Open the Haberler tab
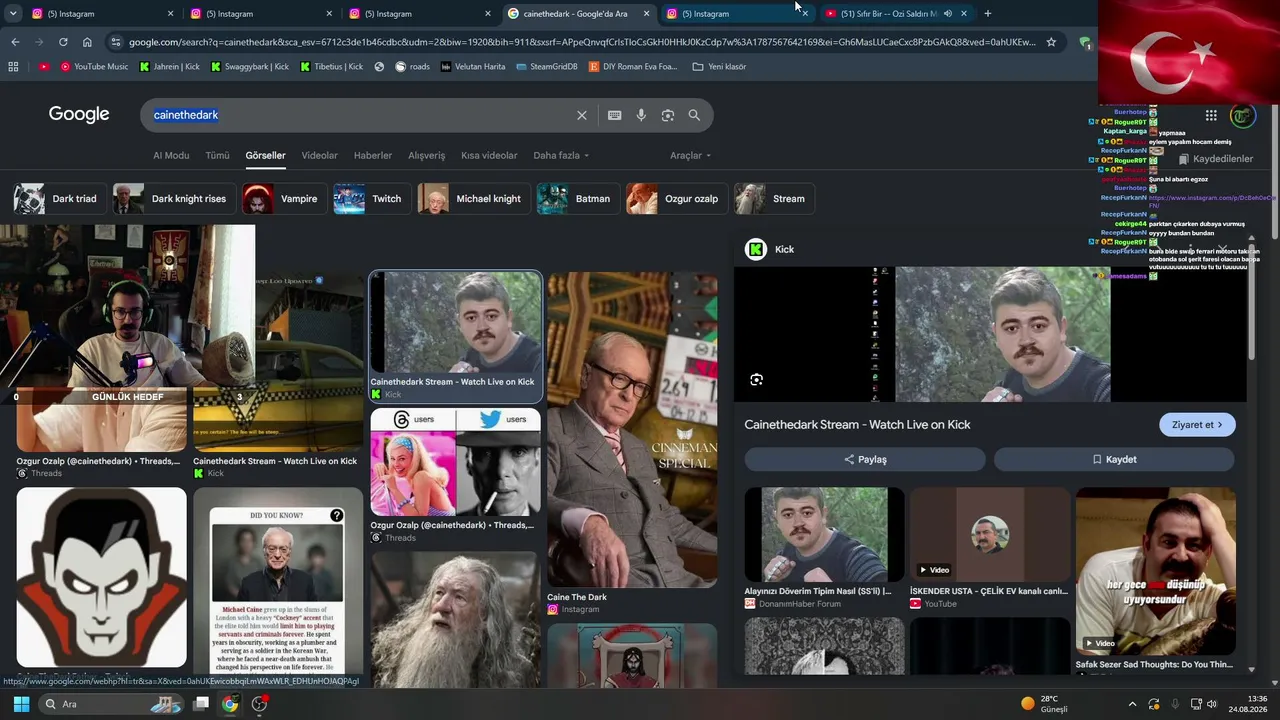Image resolution: width=1280 pixels, height=720 pixels. coord(373,156)
